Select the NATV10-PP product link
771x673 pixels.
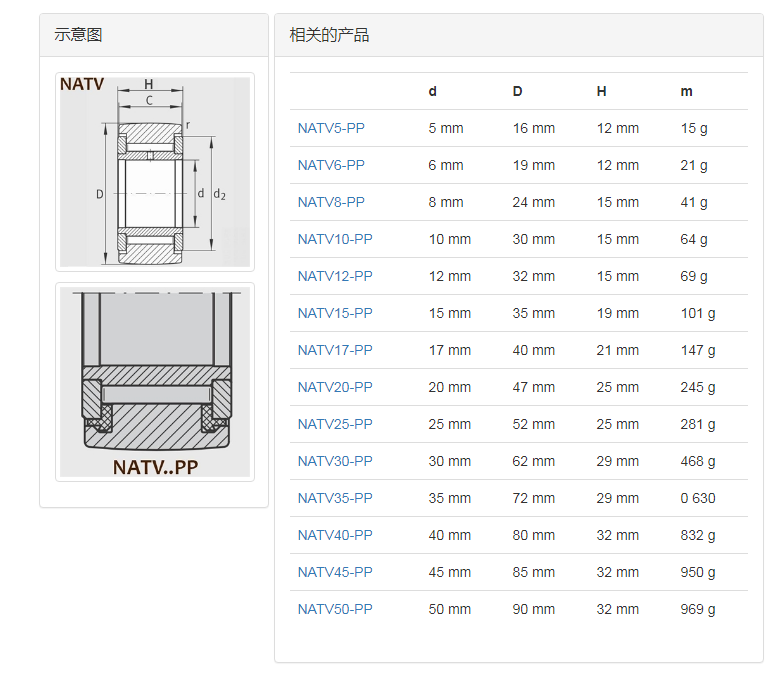(x=334, y=239)
